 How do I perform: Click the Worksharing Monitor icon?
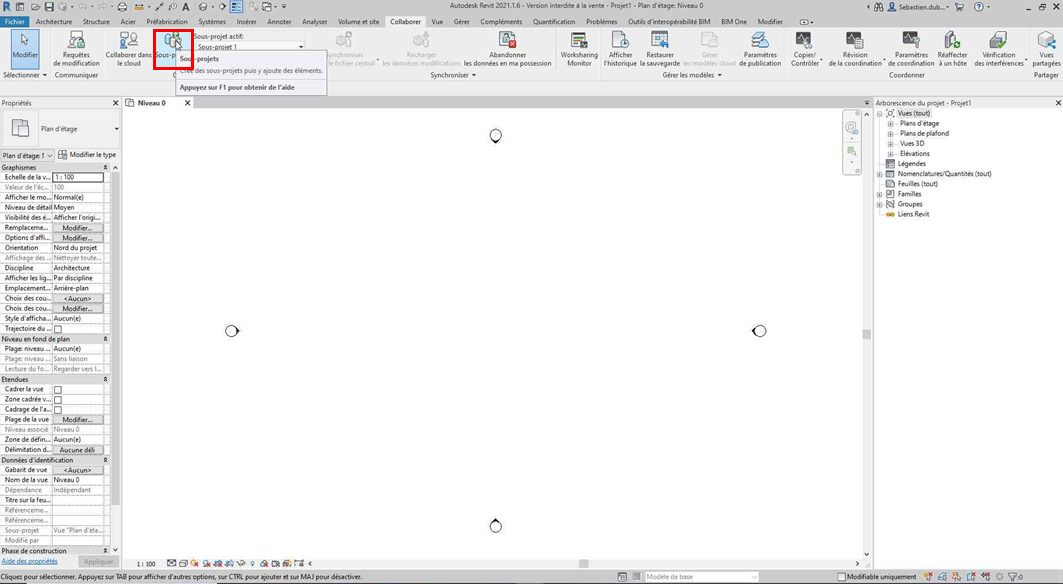point(579,41)
